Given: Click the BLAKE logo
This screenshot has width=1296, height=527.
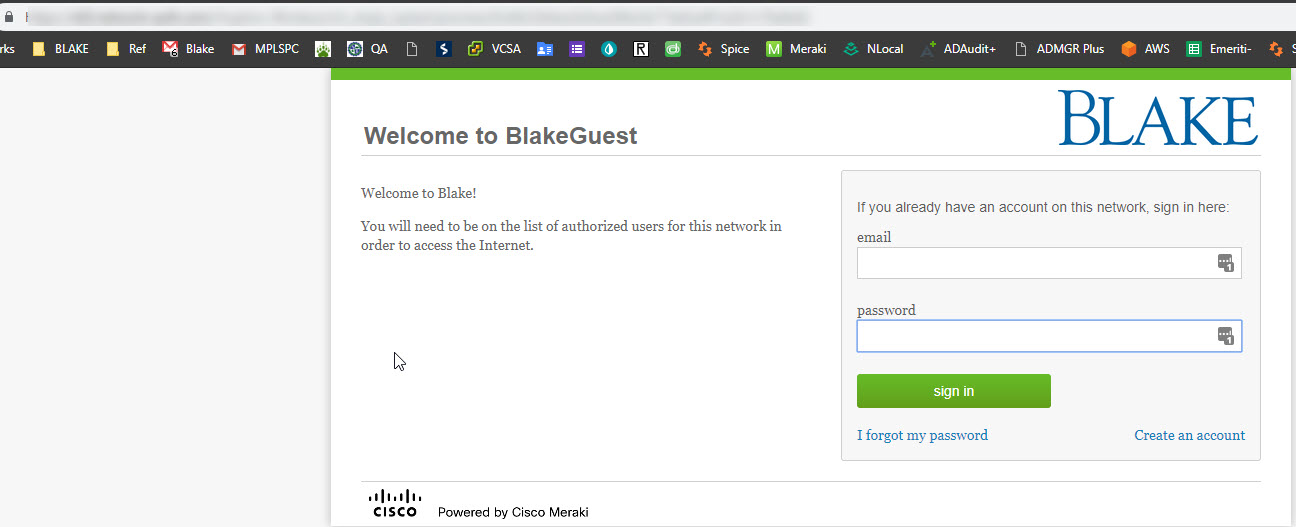Looking at the screenshot, I should [1158, 118].
